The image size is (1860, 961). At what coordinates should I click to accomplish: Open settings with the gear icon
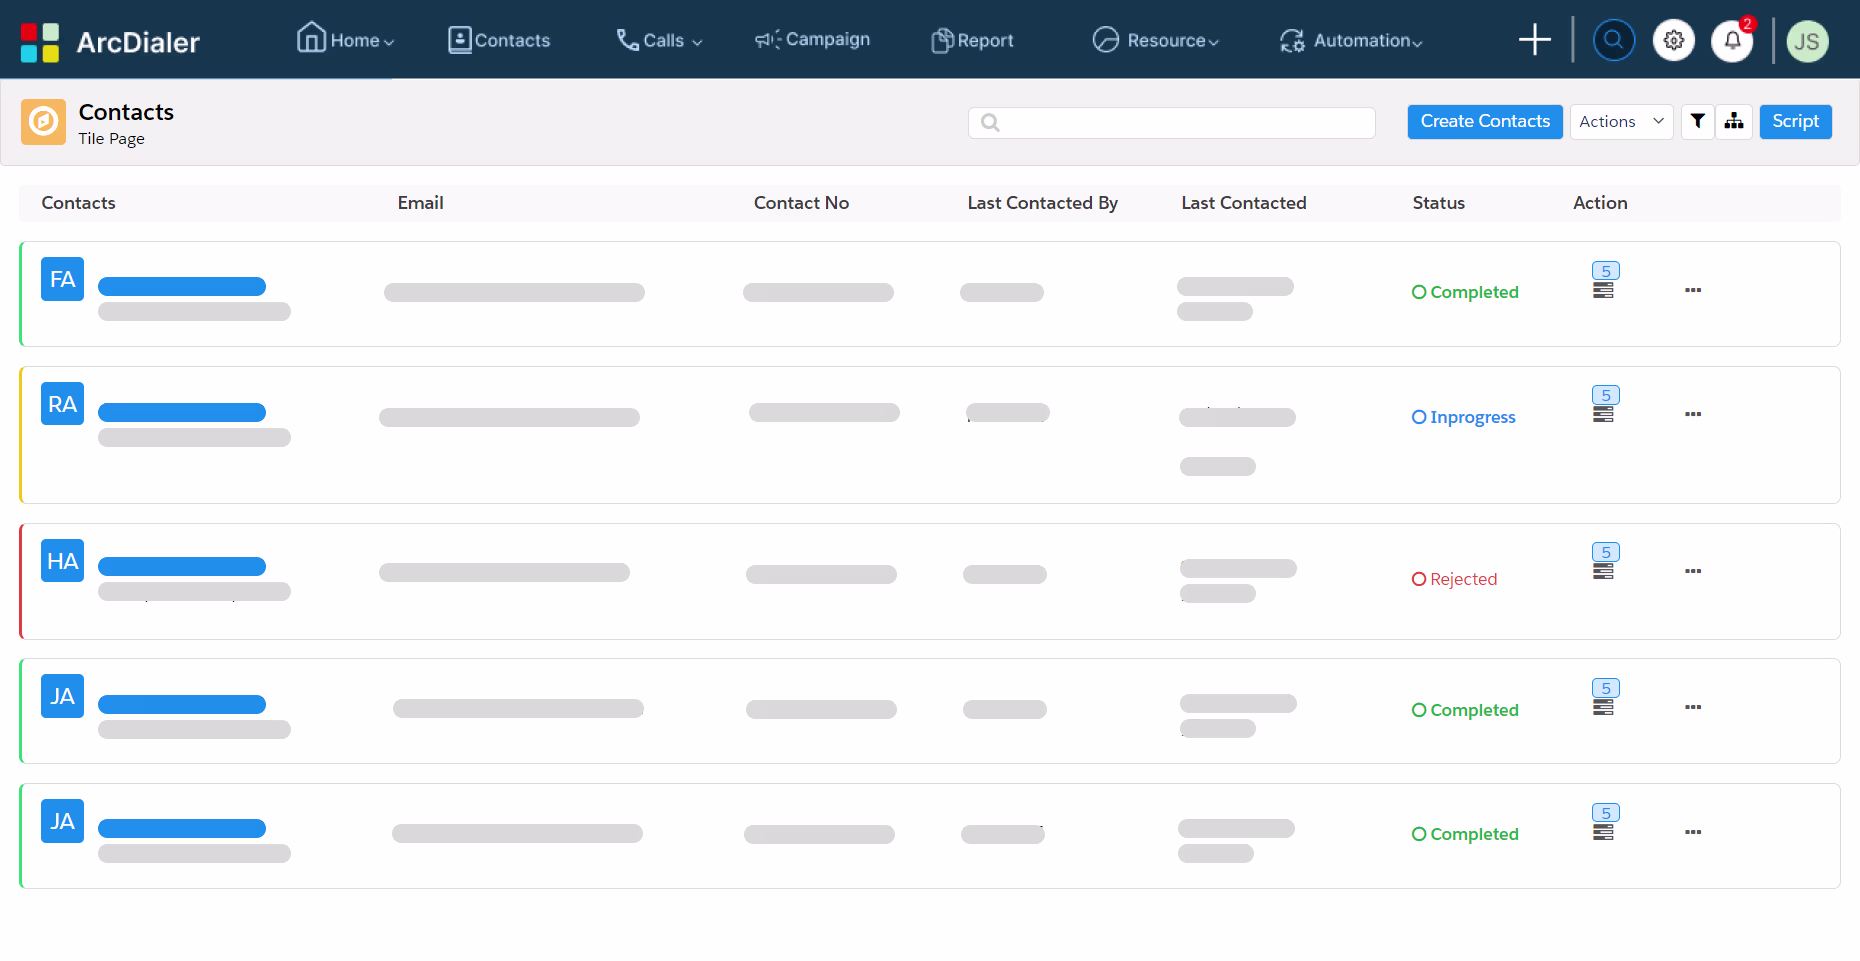(1674, 40)
